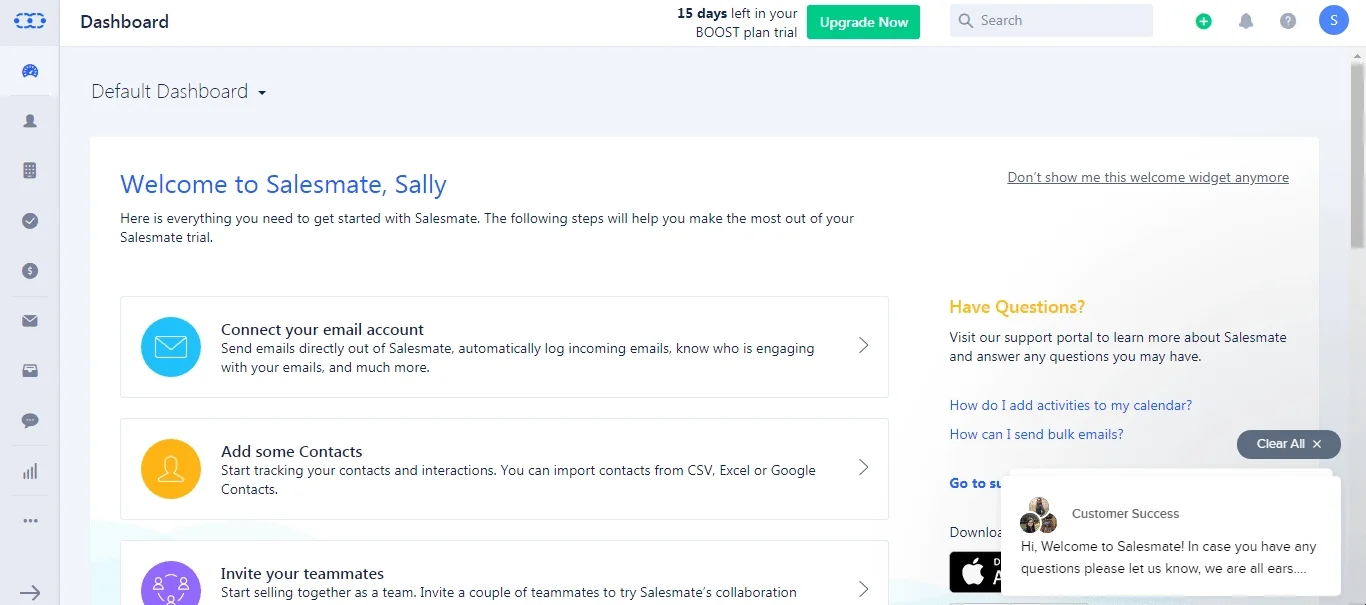The width and height of the screenshot is (1366, 605).
Task: Open the Dashboard gauge icon in sidebar
Action: coord(30,71)
